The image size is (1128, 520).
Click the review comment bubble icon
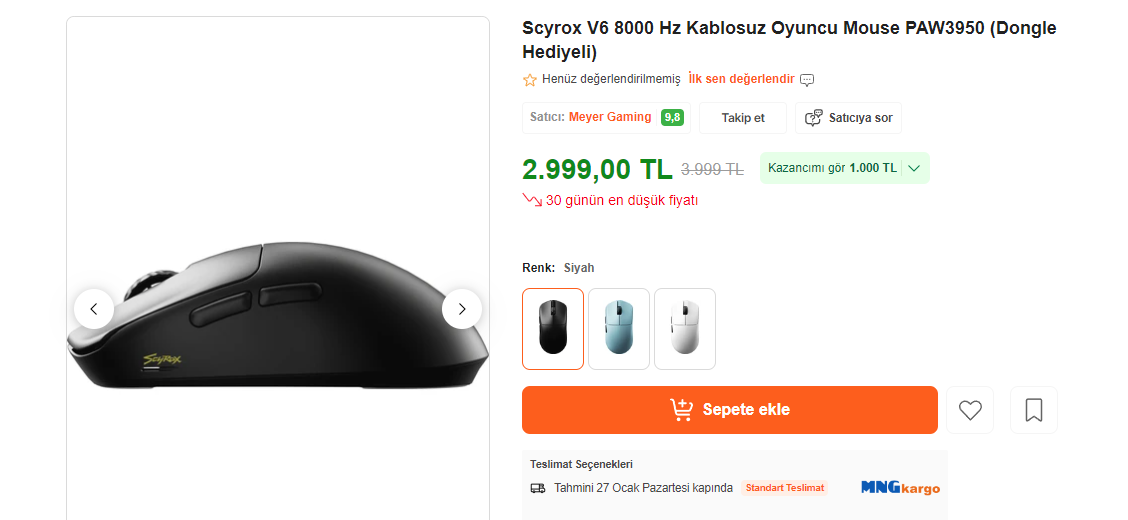tap(808, 80)
